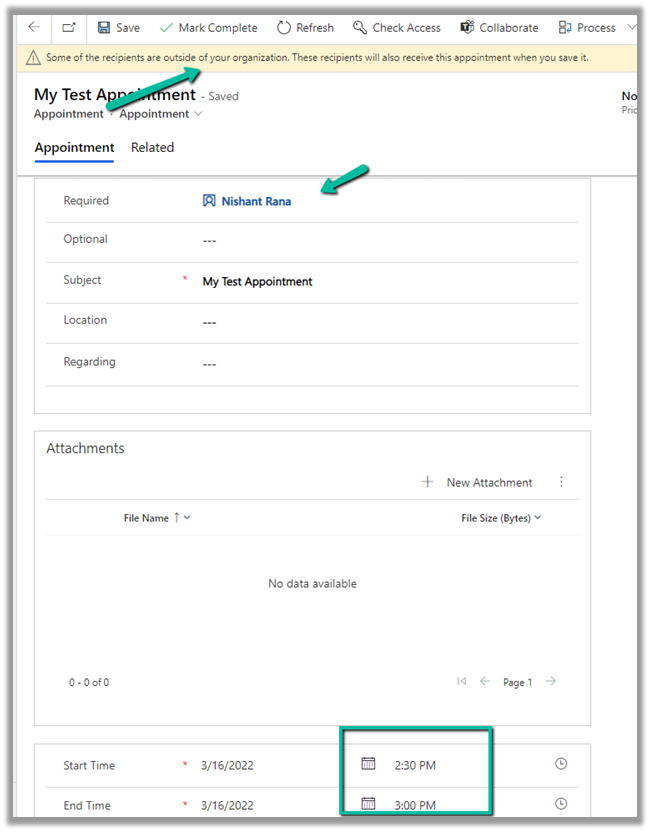Select the Appointment tab
650x832 pixels.
[74, 147]
